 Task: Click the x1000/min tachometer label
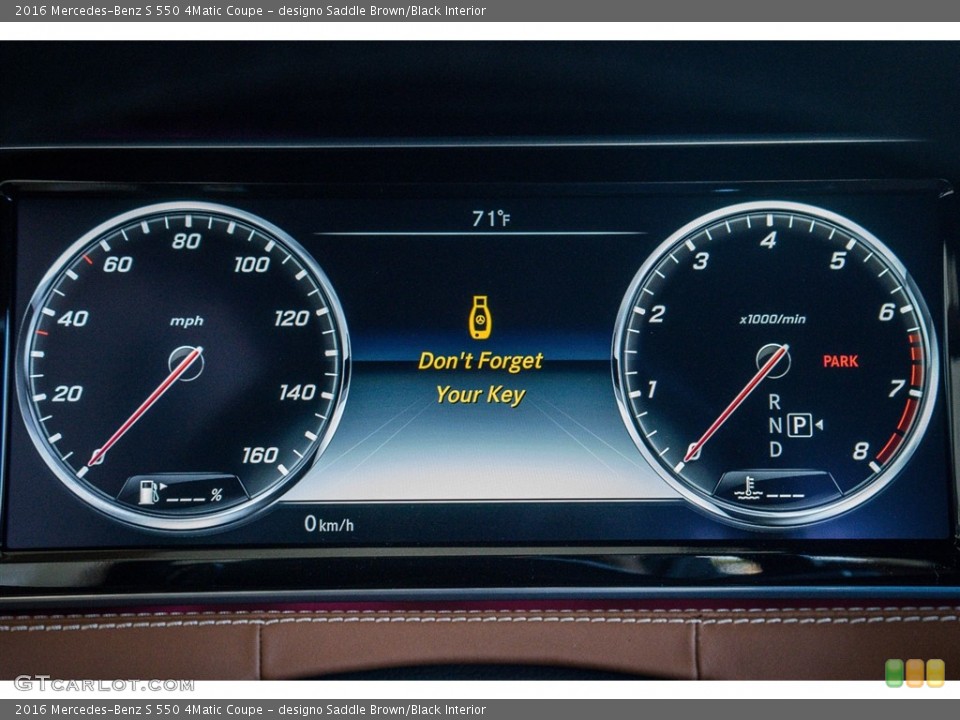(x=773, y=319)
